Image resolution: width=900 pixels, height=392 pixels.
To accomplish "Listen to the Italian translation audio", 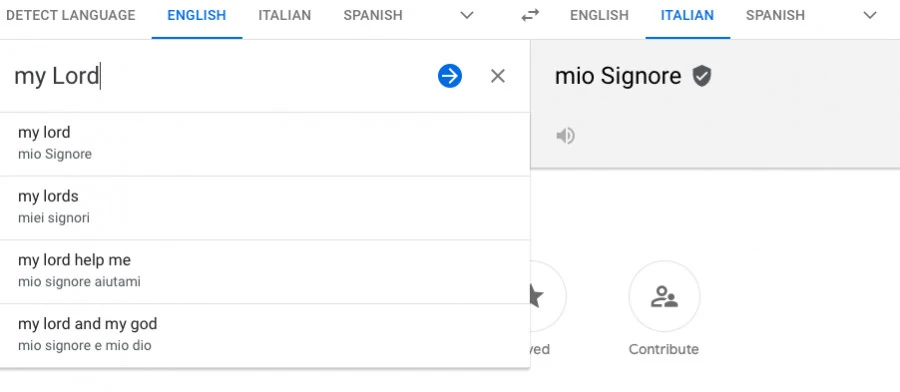I will [565, 136].
